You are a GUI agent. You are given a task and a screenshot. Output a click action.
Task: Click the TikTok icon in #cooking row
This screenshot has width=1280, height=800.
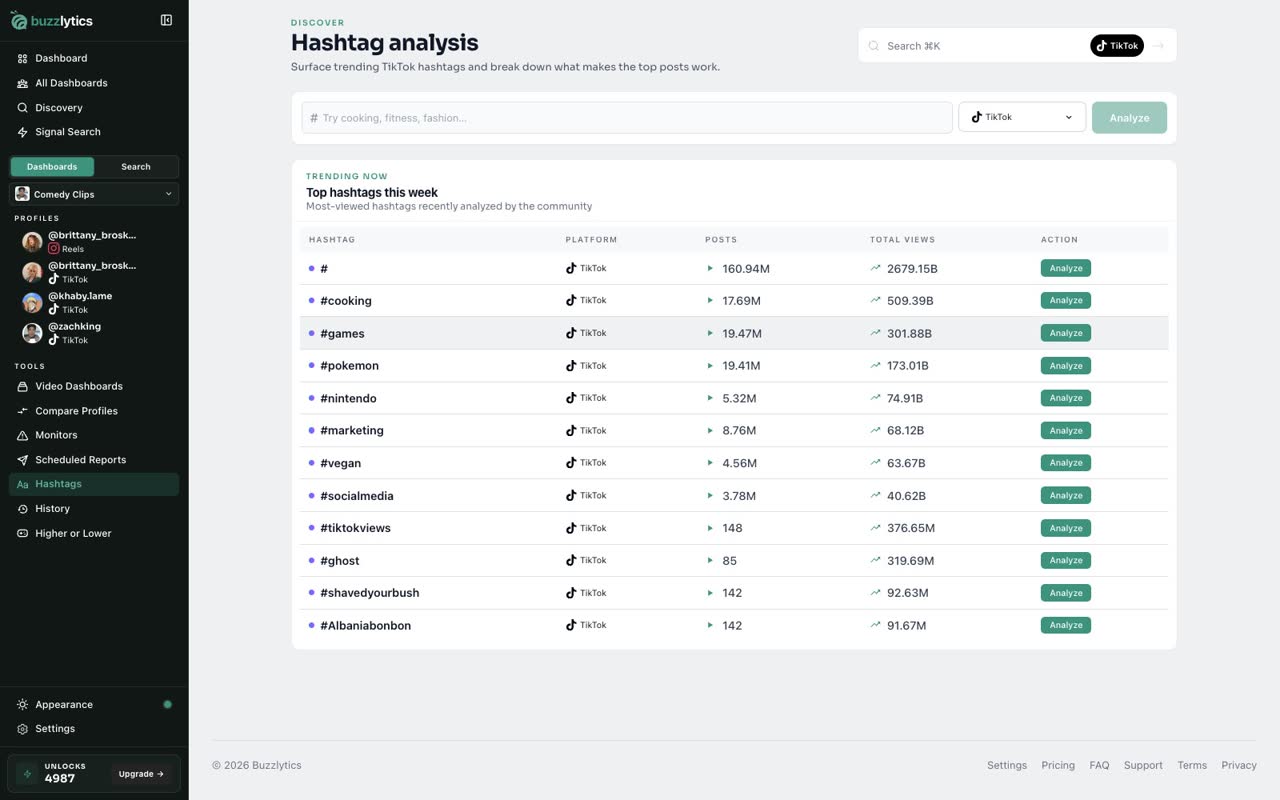tap(571, 300)
